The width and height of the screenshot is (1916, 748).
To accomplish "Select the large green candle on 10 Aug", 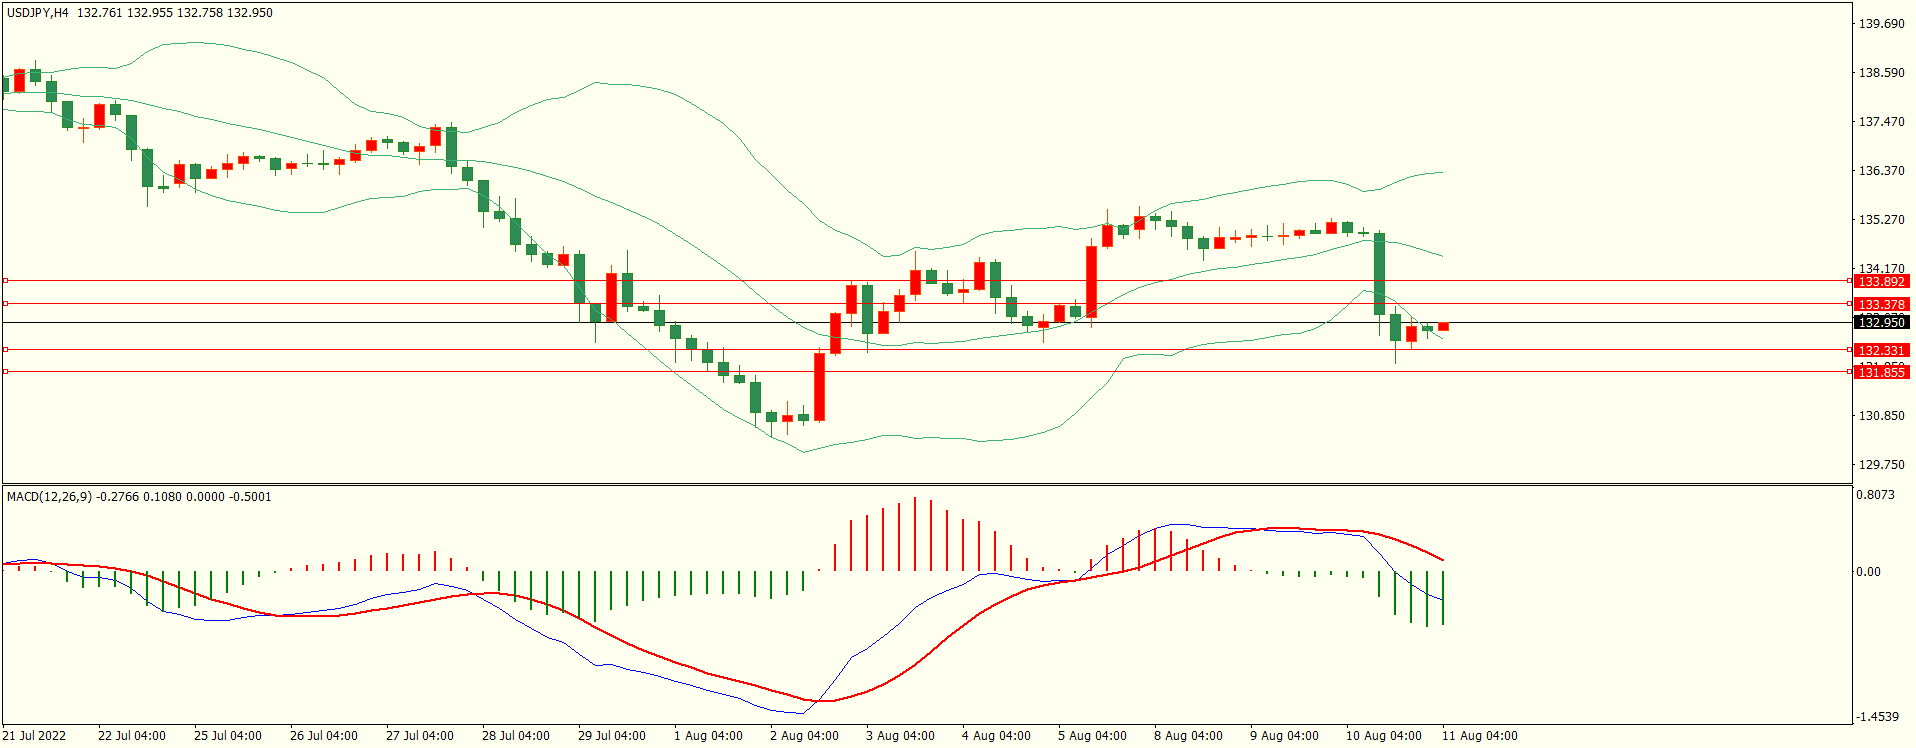I will coord(1380,273).
